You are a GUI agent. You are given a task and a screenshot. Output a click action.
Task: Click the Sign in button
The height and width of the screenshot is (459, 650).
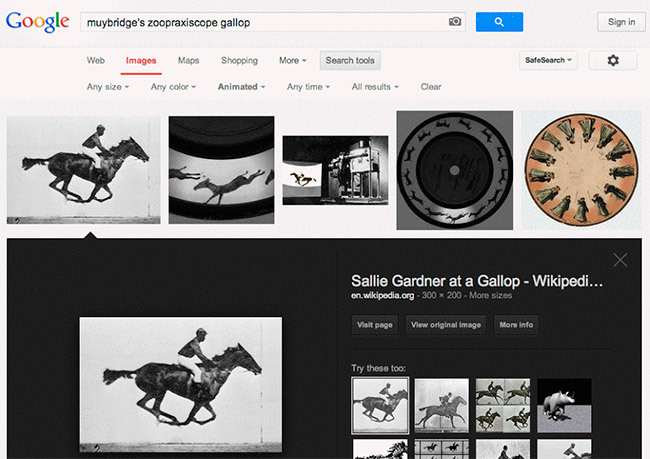pos(621,22)
